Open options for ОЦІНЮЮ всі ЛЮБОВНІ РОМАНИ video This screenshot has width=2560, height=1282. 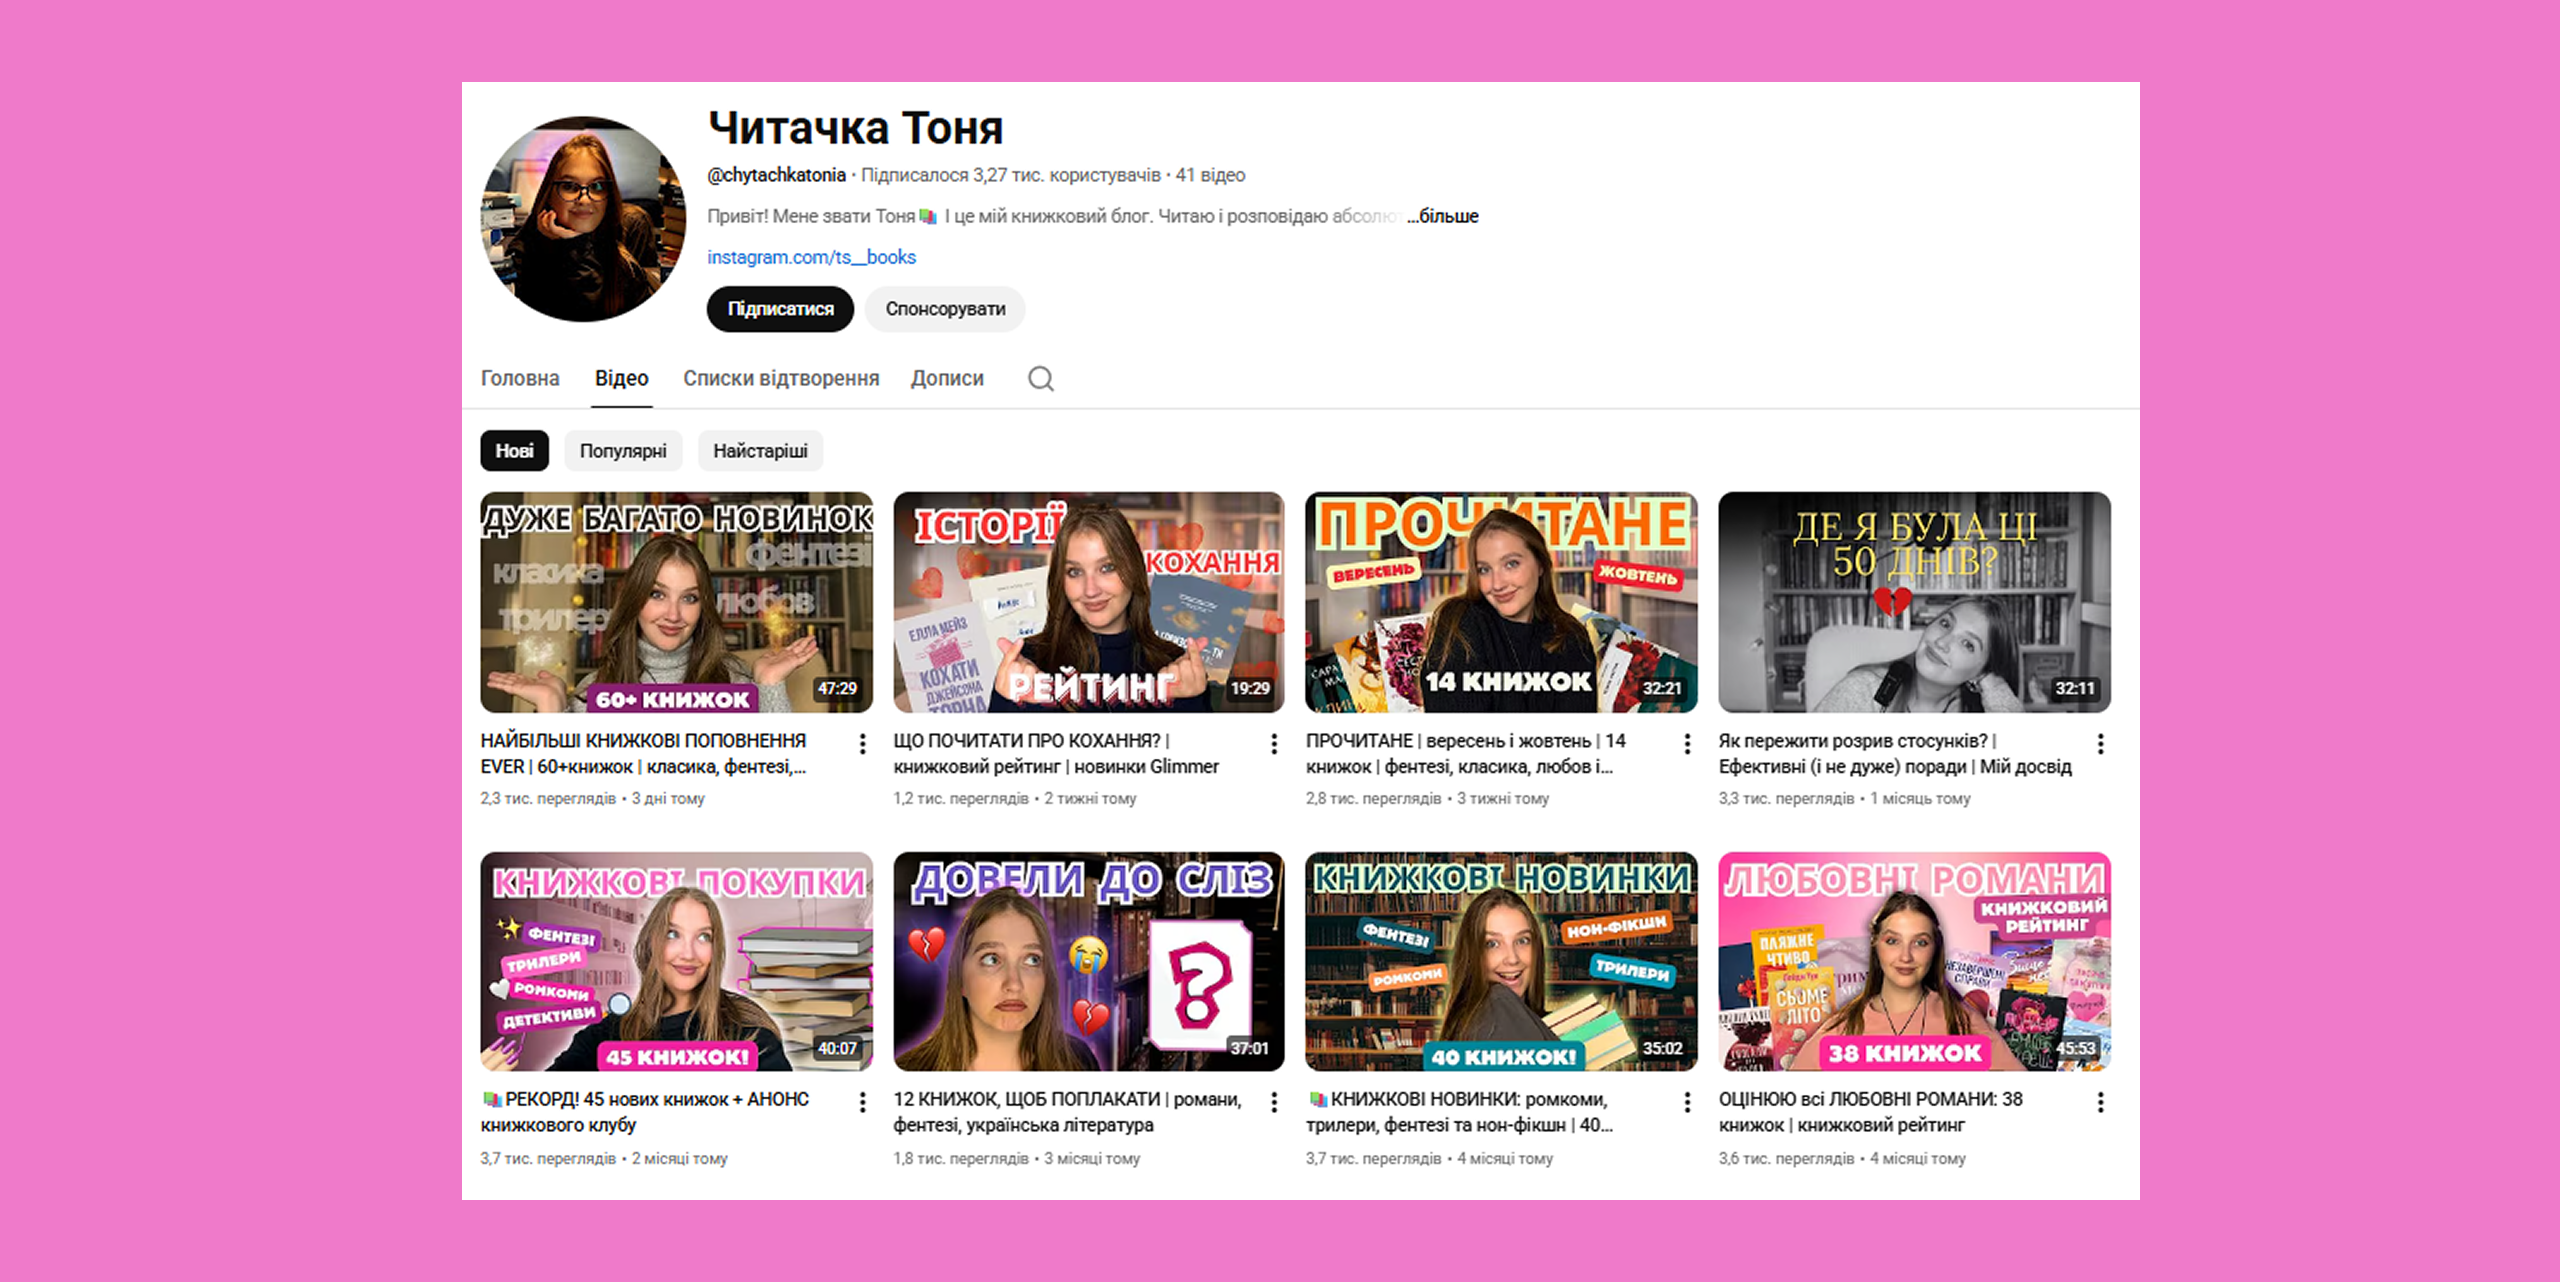(2100, 1102)
